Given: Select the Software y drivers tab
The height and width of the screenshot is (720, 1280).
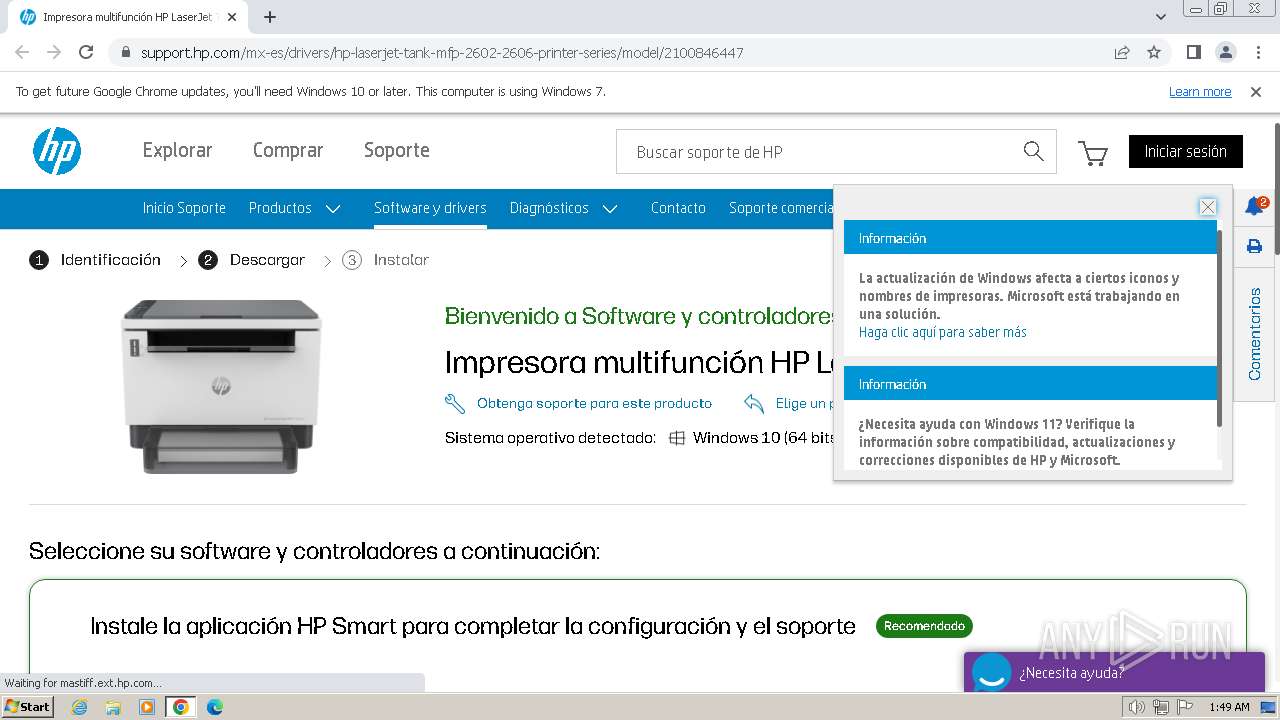Looking at the screenshot, I should pos(430,208).
